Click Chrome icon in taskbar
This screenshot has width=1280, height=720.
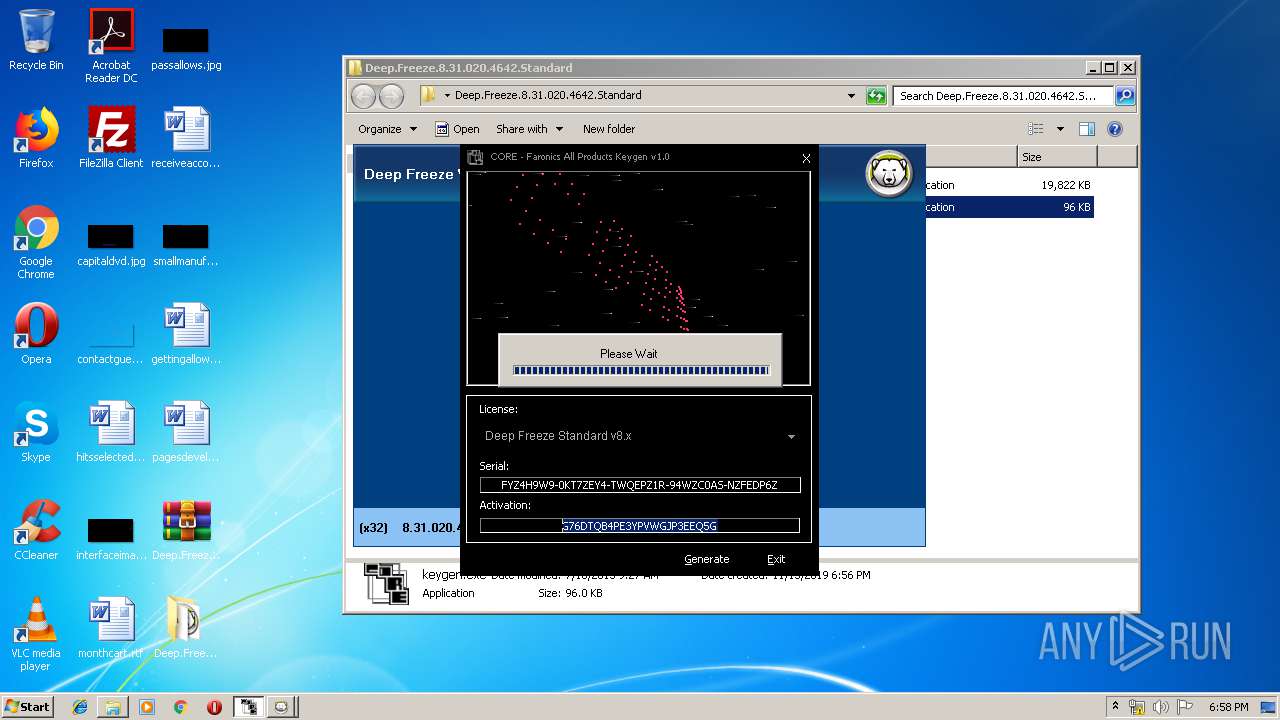coord(180,707)
